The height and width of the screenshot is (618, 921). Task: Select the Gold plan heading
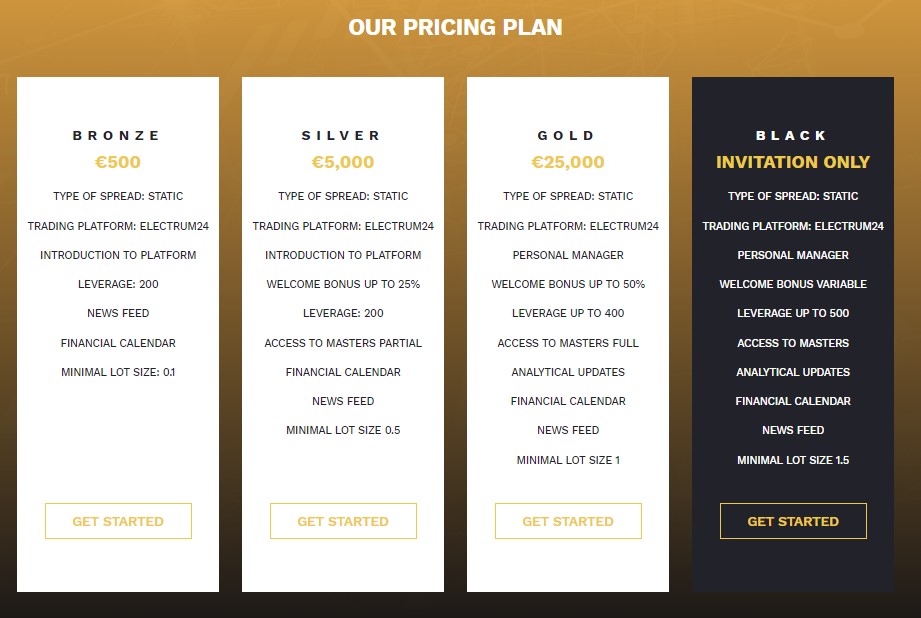click(567, 136)
